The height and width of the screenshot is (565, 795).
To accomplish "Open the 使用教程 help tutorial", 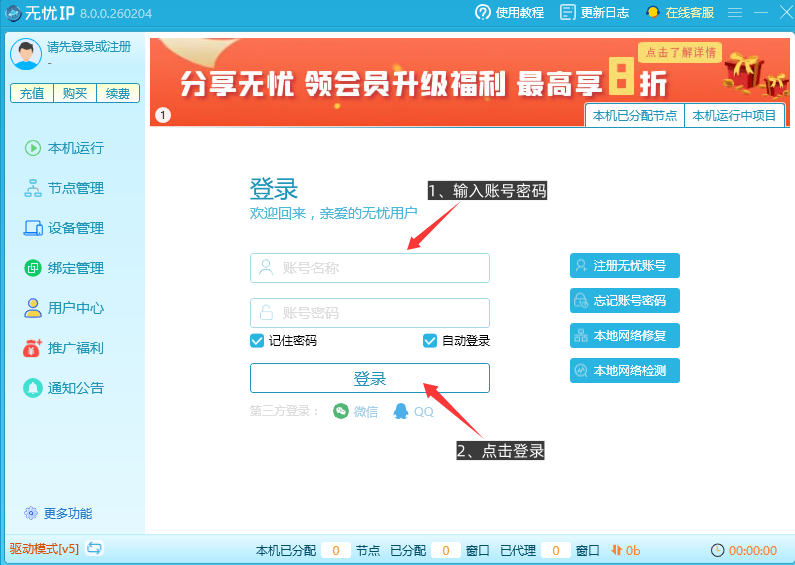I will pyautogui.click(x=510, y=12).
